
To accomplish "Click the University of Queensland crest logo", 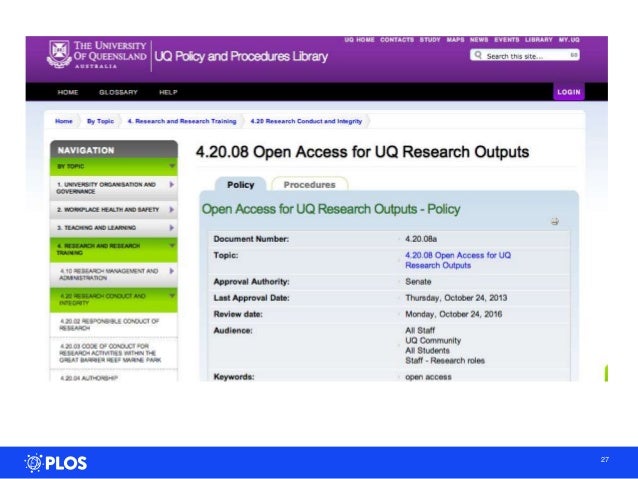I will pos(59,53).
